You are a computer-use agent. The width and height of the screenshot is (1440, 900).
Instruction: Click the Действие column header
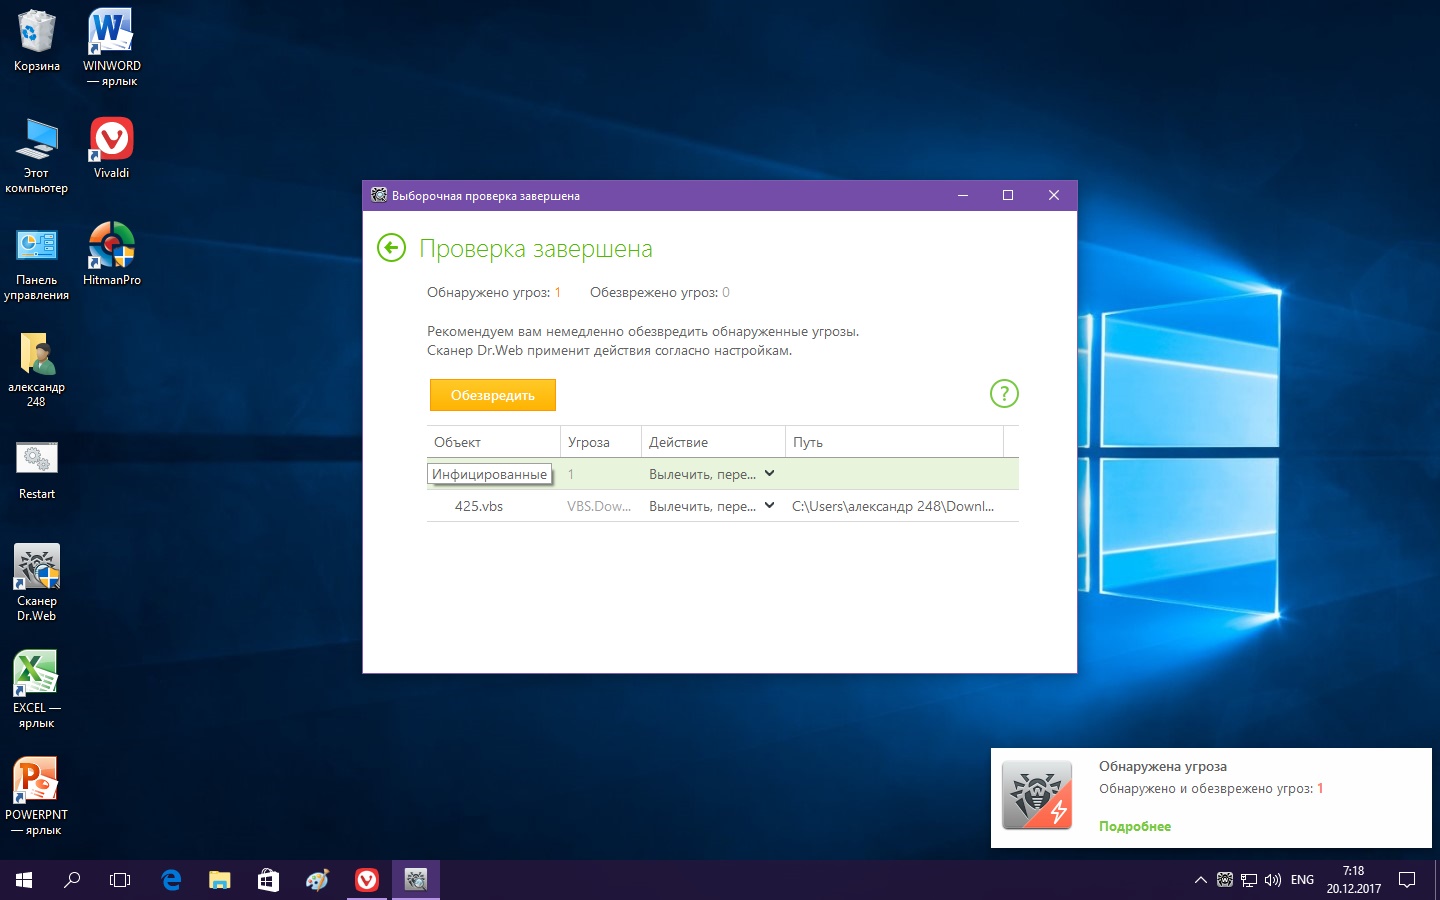point(713,442)
